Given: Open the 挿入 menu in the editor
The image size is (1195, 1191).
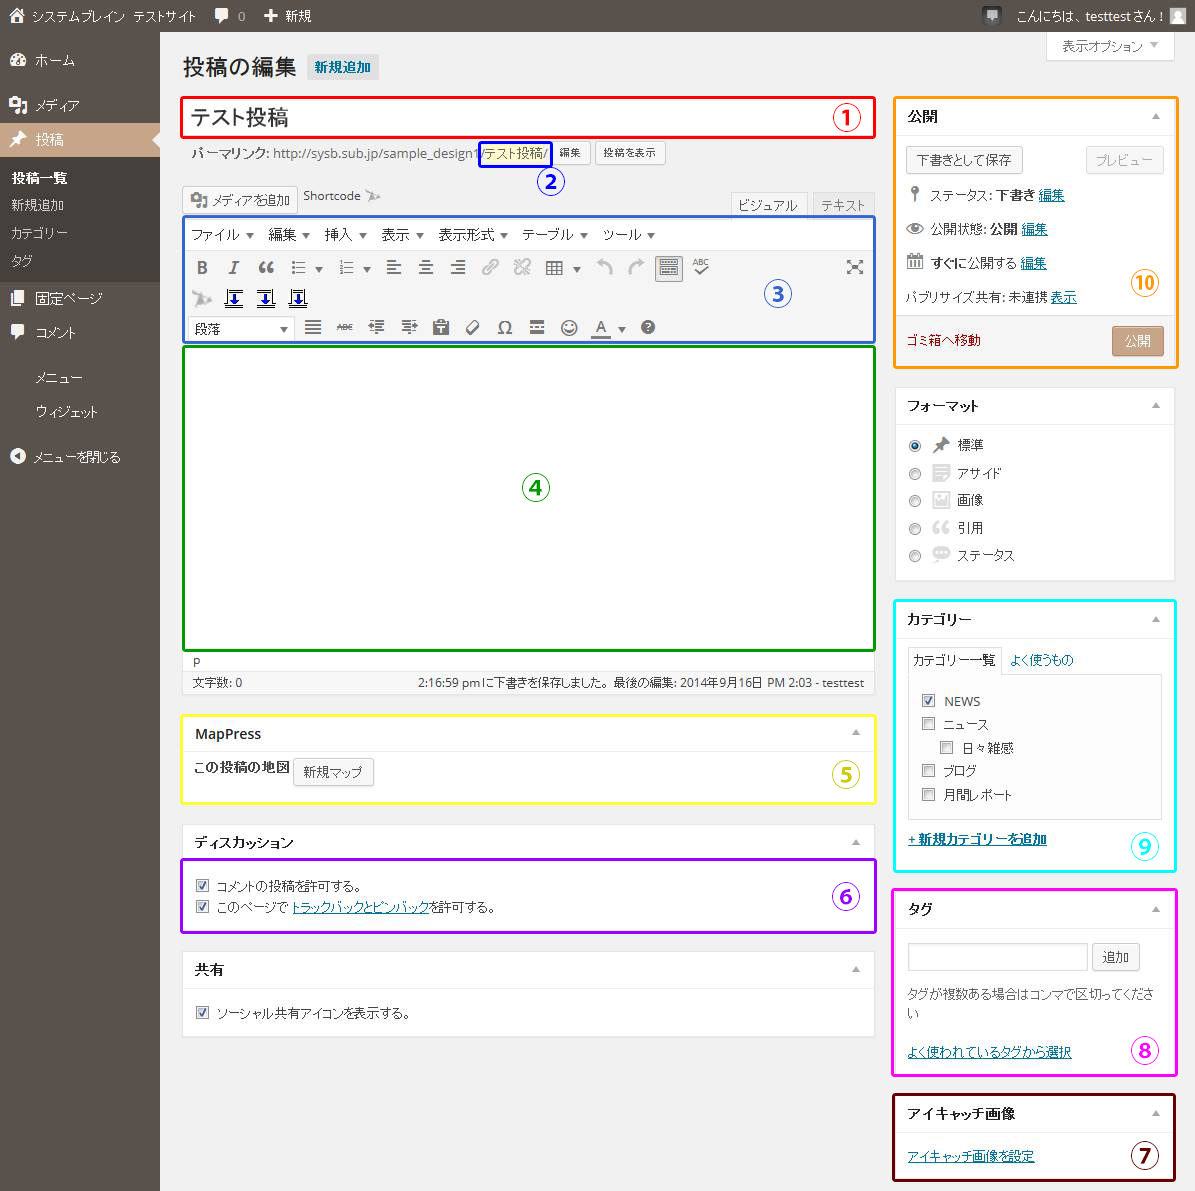Looking at the screenshot, I should point(345,235).
